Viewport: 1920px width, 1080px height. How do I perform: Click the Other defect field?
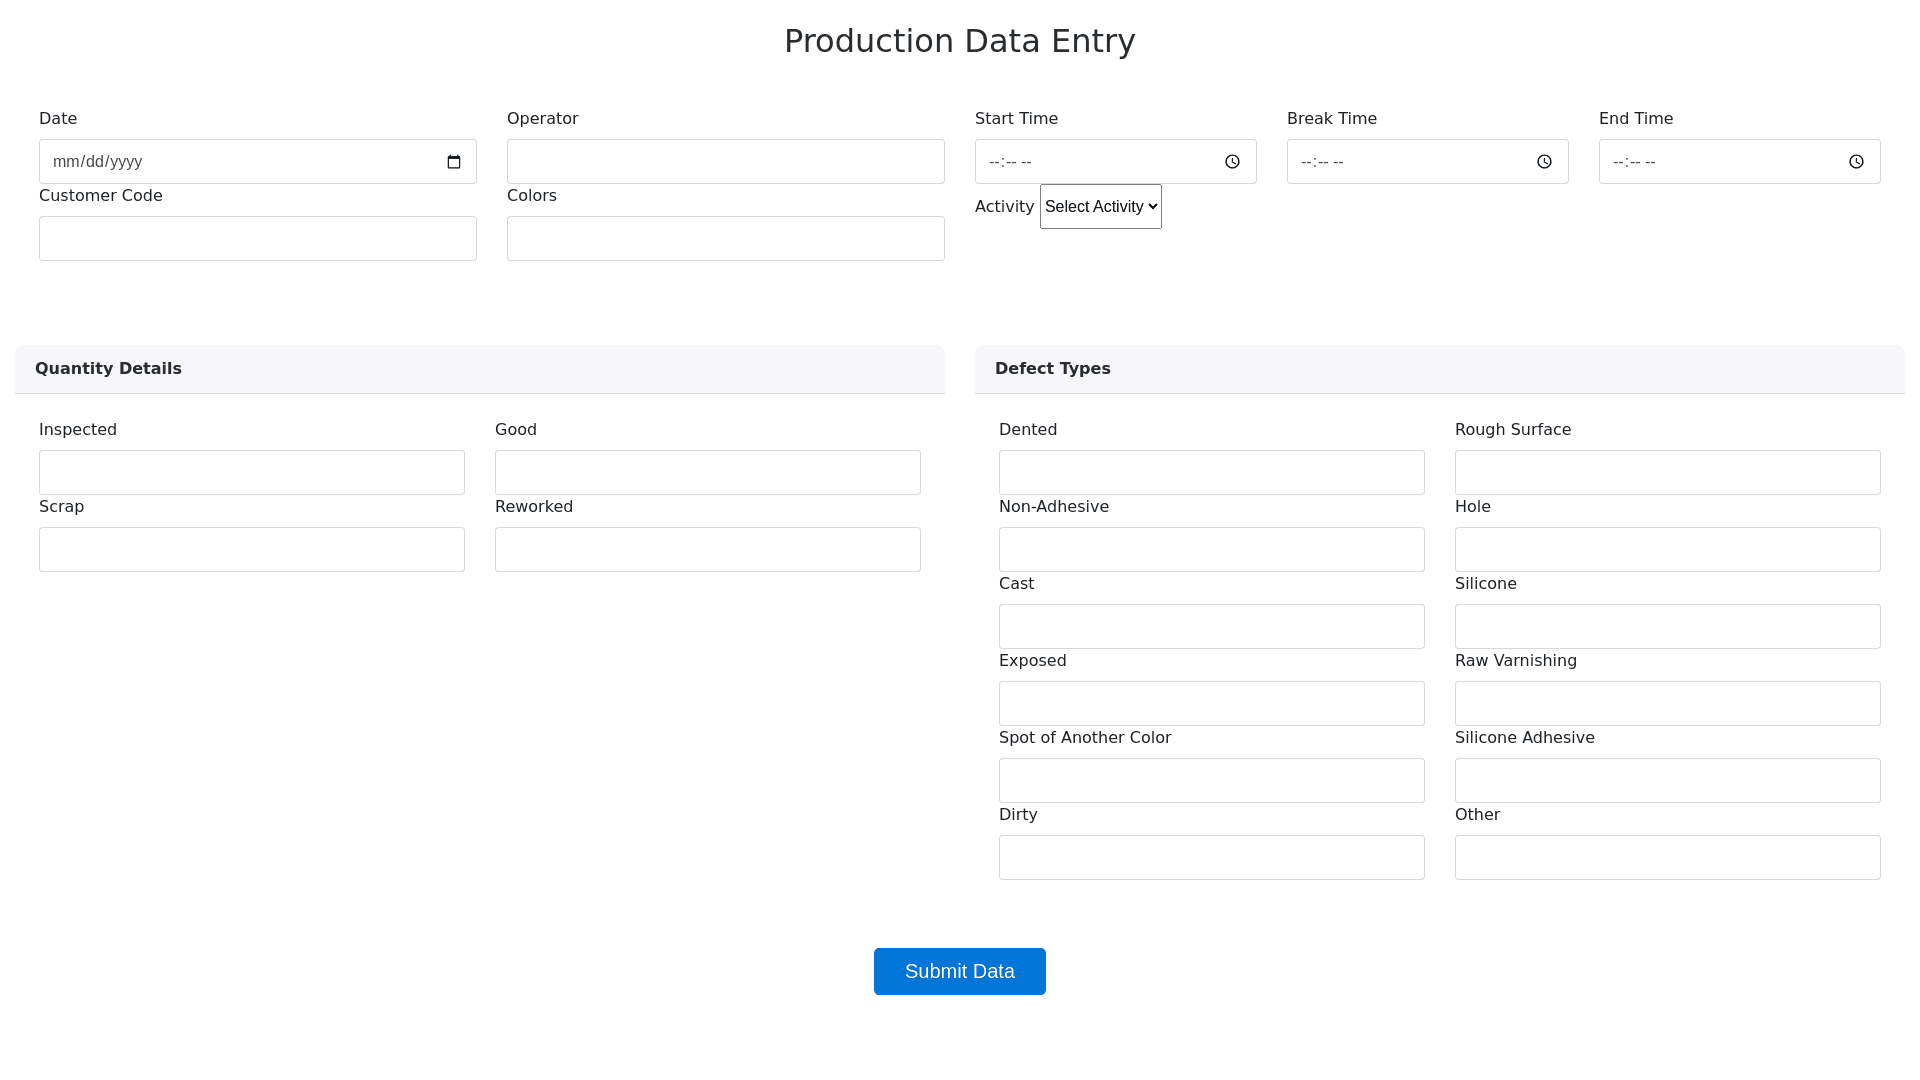click(1667, 858)
